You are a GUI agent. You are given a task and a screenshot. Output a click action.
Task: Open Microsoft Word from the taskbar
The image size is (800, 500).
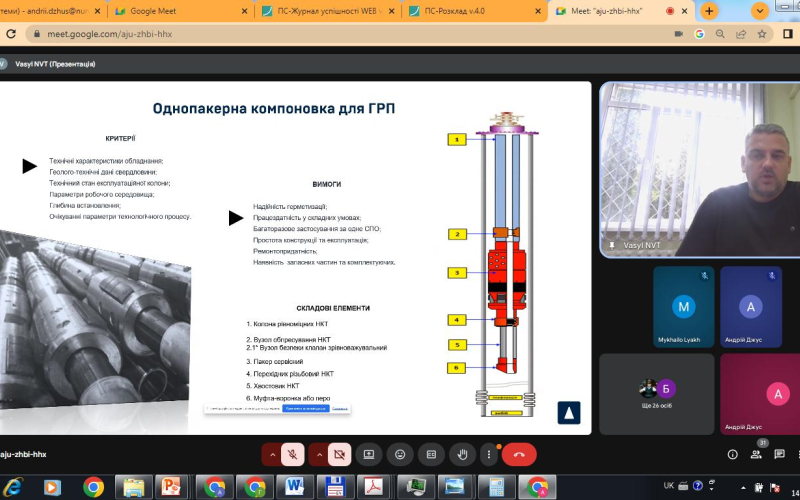(297, 487)
